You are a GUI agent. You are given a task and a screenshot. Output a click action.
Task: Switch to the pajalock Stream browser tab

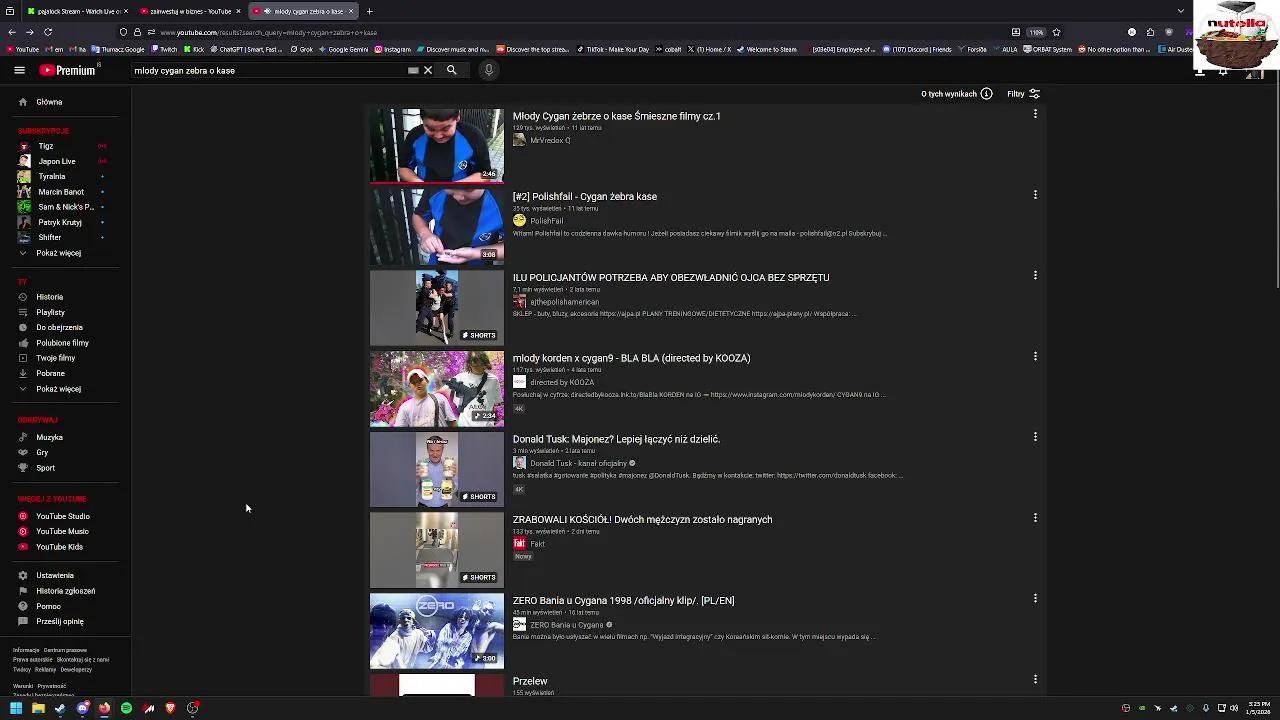(75, 11)
